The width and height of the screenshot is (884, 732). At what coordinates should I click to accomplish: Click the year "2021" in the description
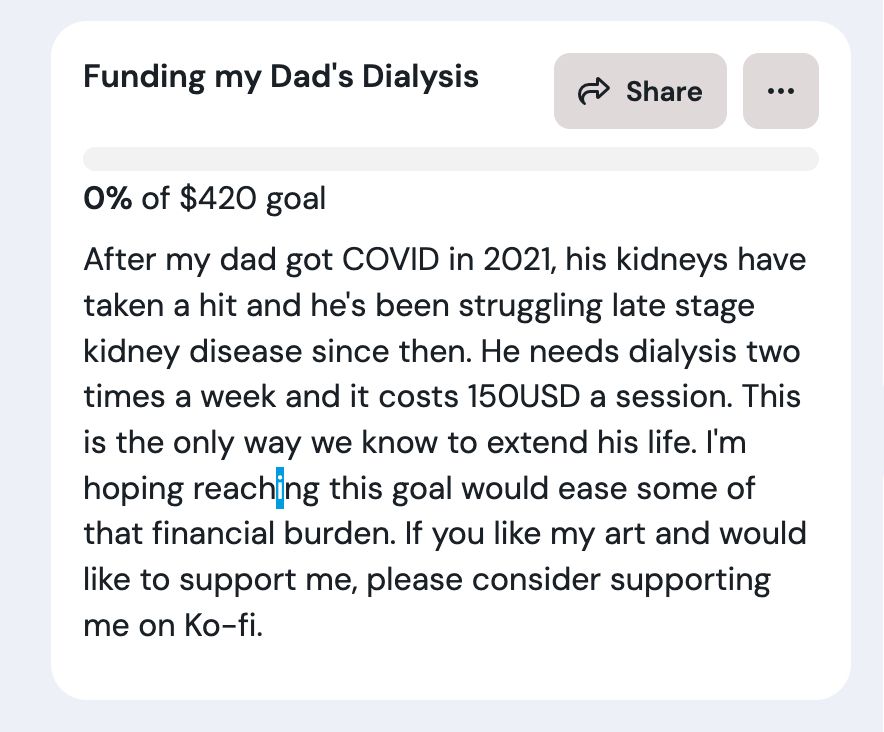coord(518,260)
